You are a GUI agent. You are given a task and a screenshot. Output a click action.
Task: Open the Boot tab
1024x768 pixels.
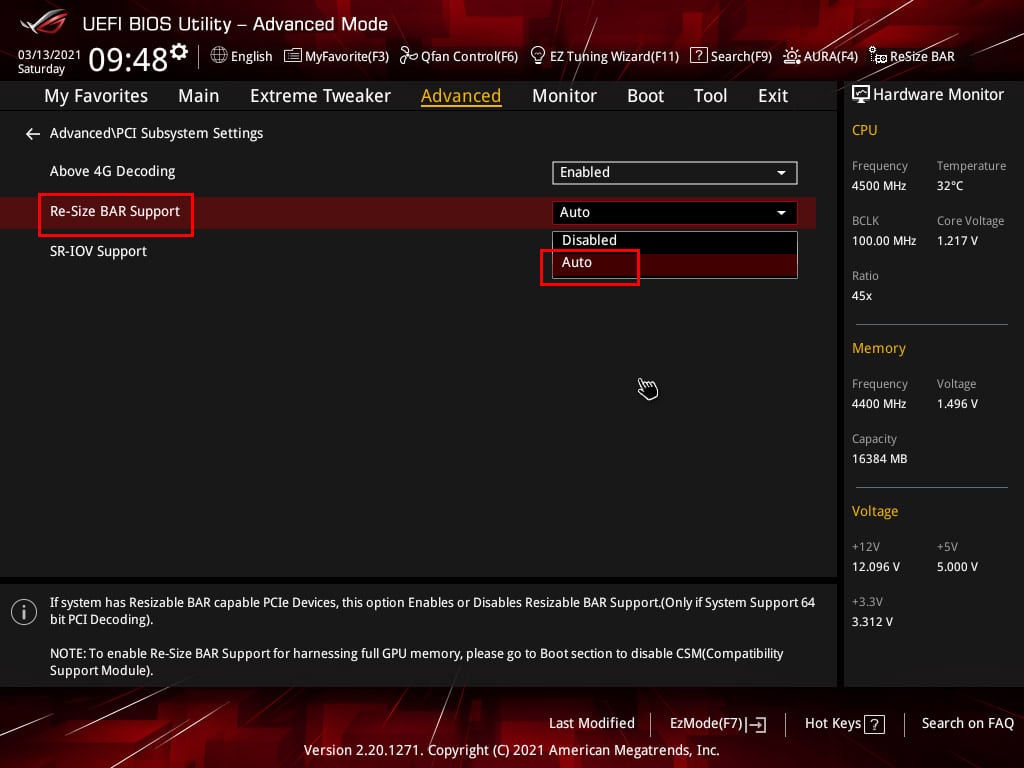645,96
